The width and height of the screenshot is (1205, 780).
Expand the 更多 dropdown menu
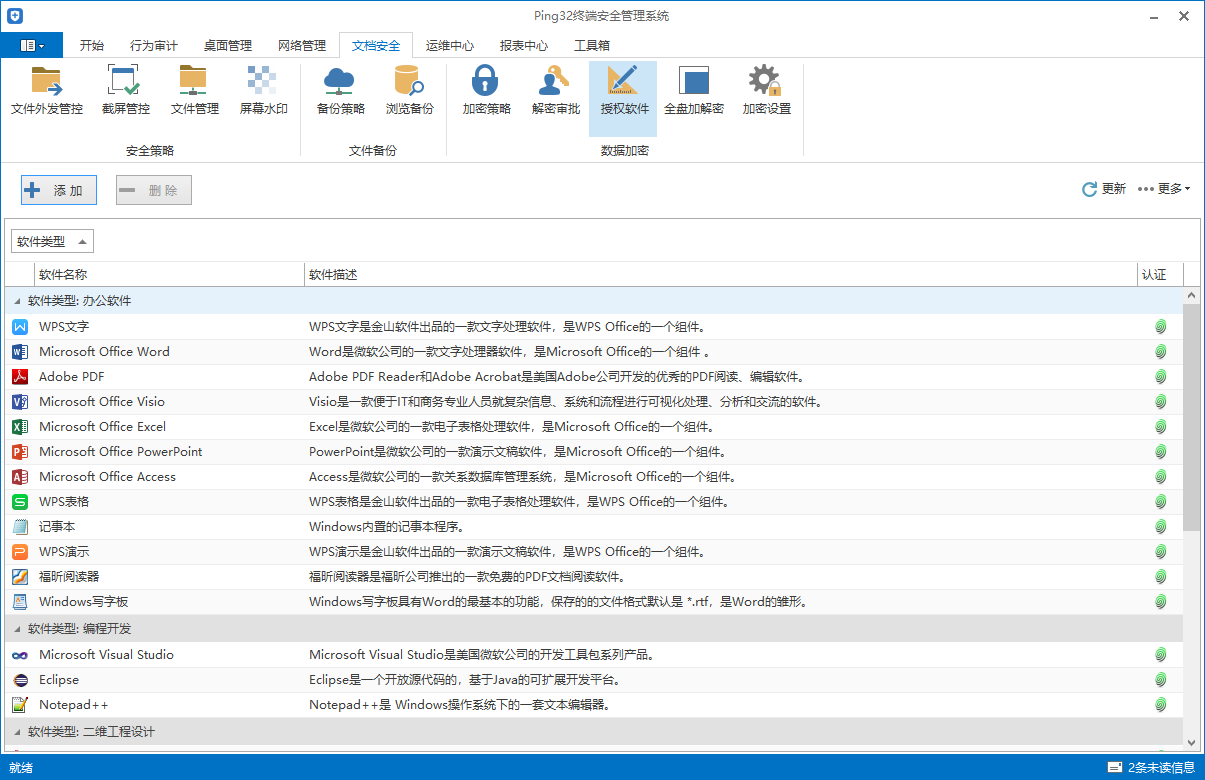1170,187
